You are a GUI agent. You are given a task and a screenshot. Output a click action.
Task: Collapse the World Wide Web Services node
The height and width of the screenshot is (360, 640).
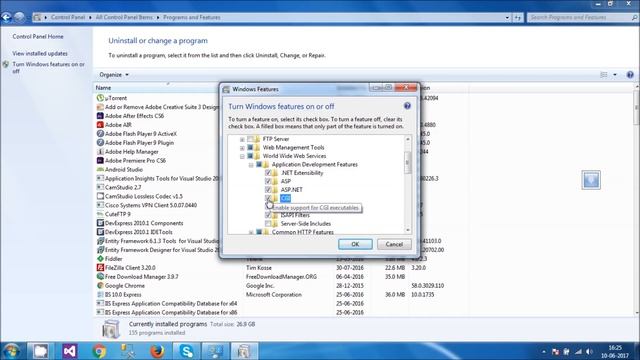click(242, 156)
